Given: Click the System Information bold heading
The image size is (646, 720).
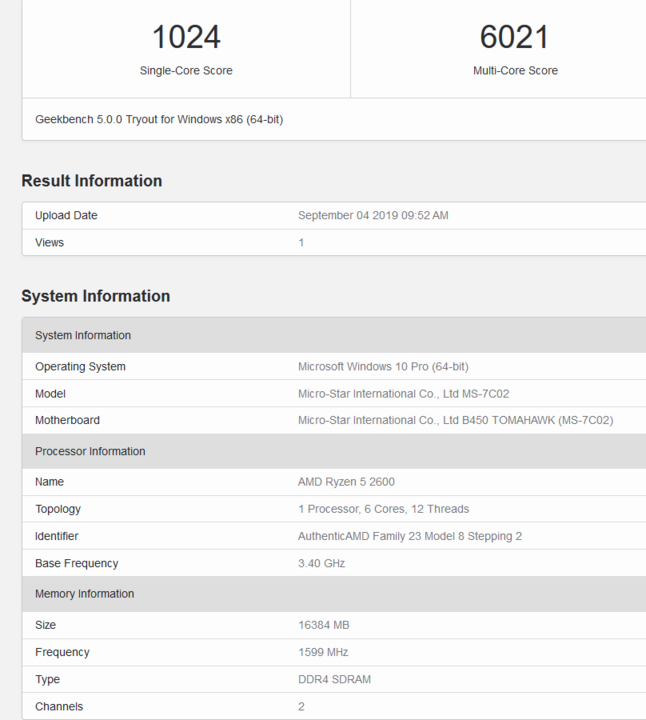Looking at the screenshot, I should (95, 296).
